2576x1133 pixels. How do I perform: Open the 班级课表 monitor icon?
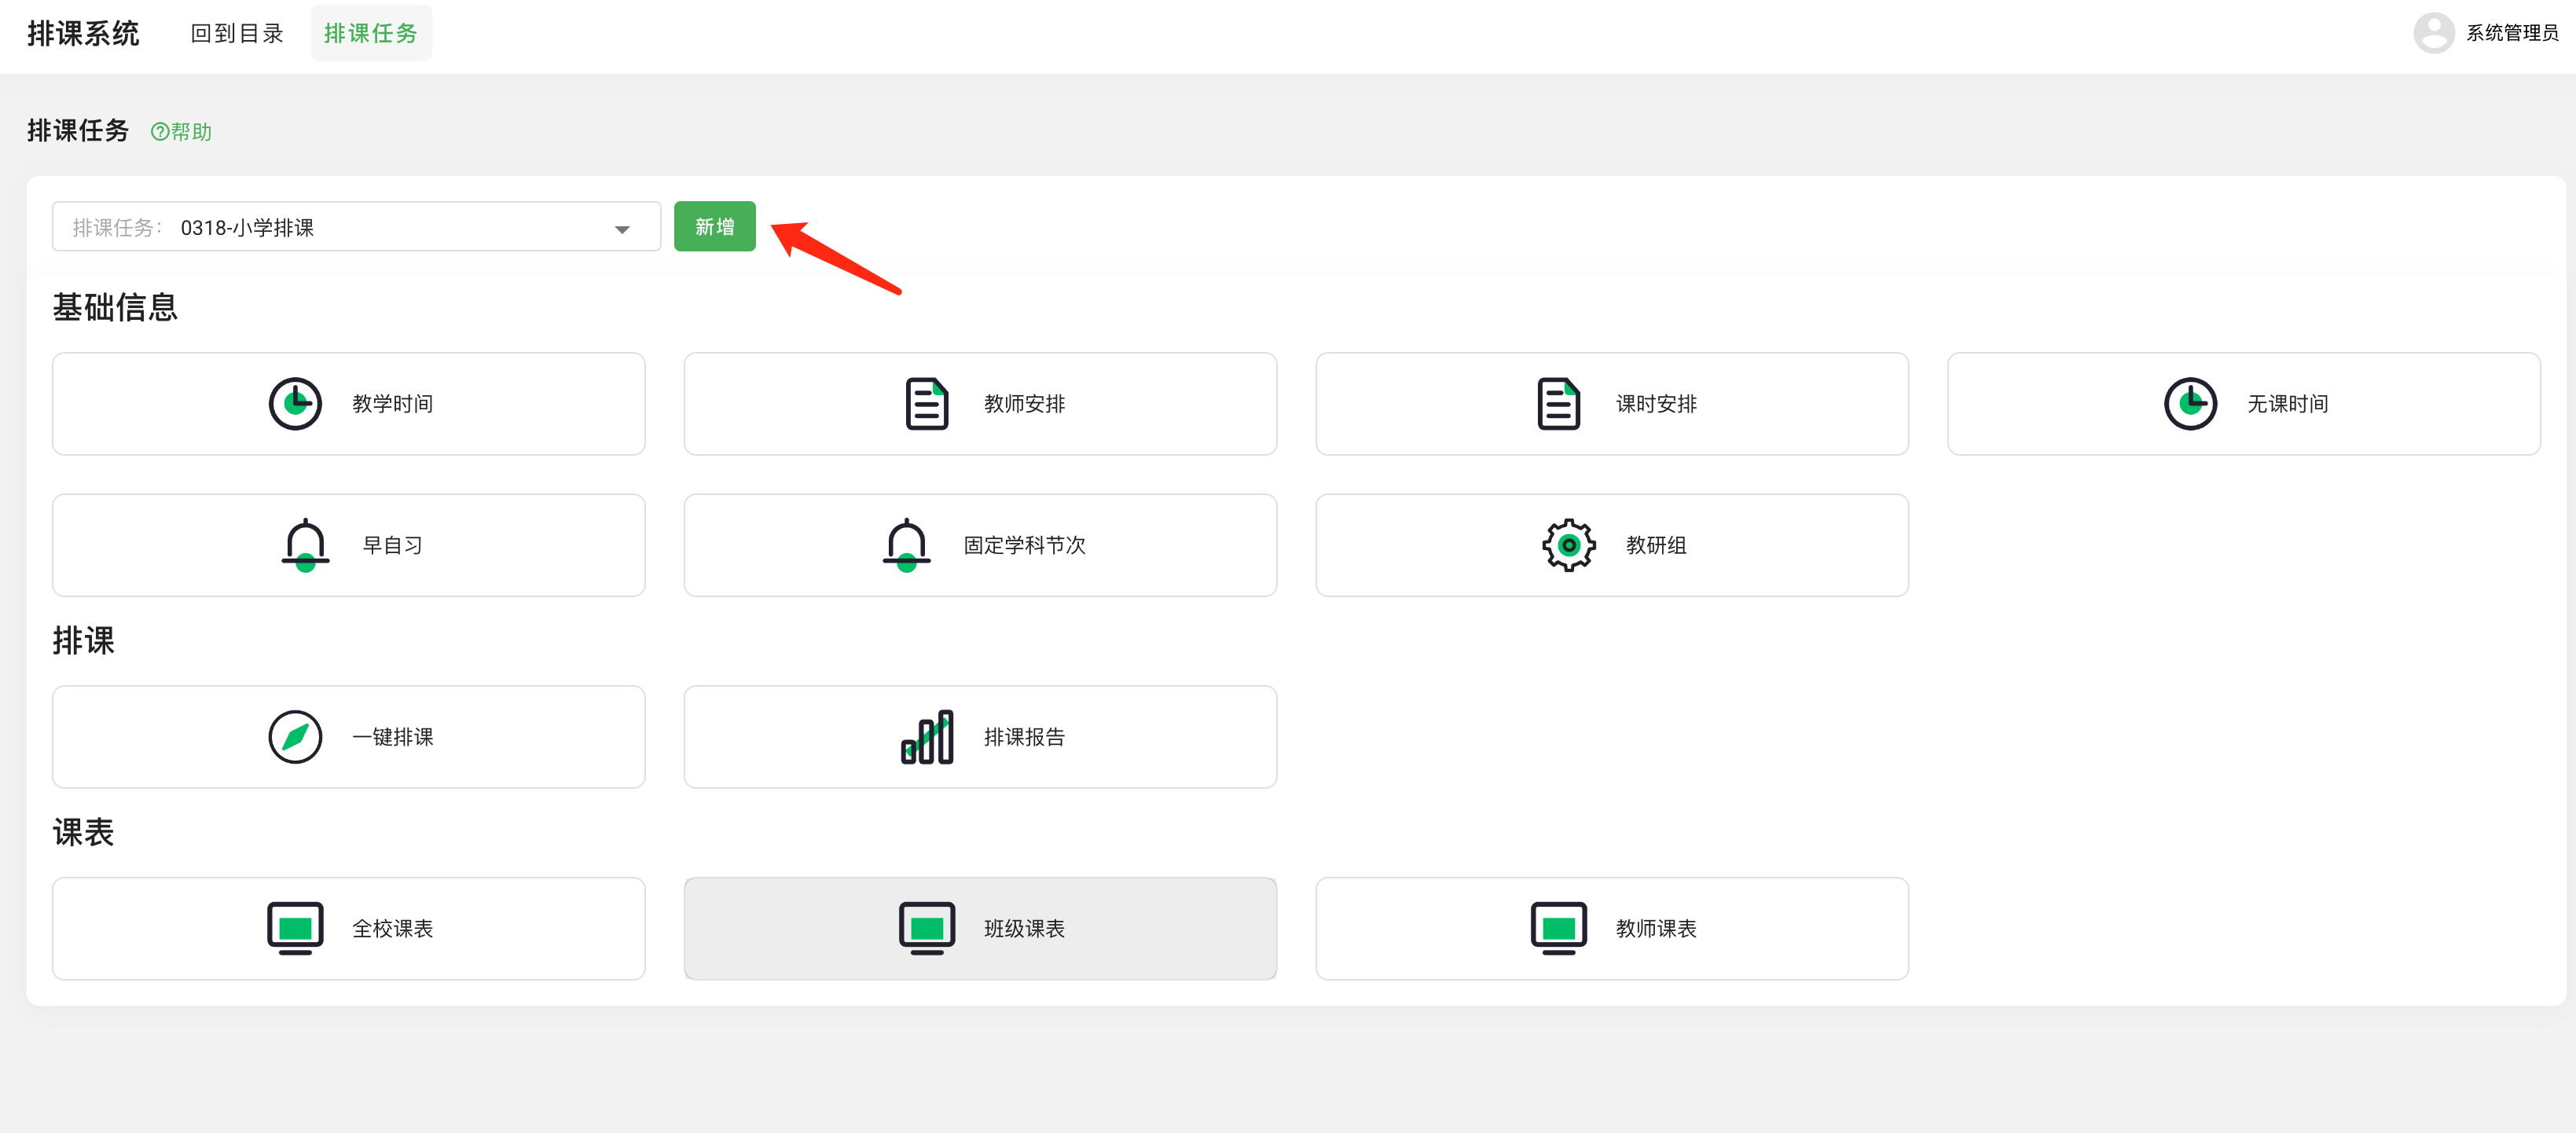(926, 928)
